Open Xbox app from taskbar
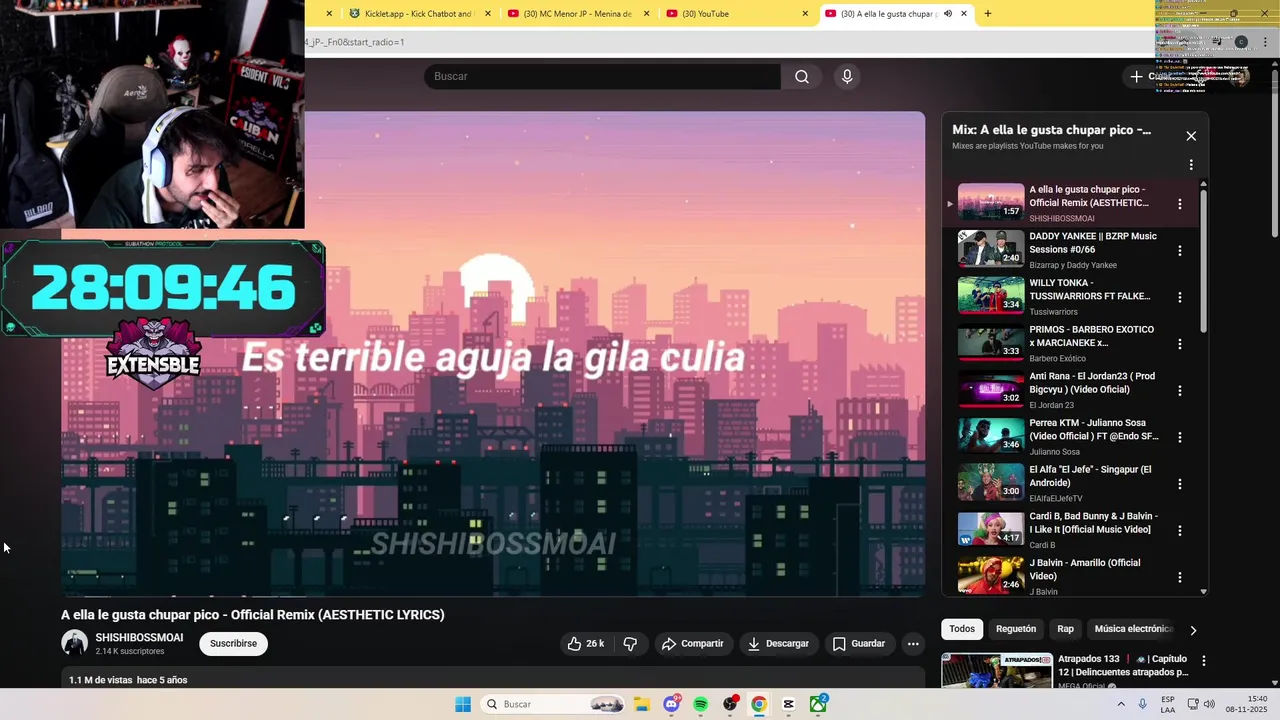The image size is (1280, 720). tap(818, 704)
